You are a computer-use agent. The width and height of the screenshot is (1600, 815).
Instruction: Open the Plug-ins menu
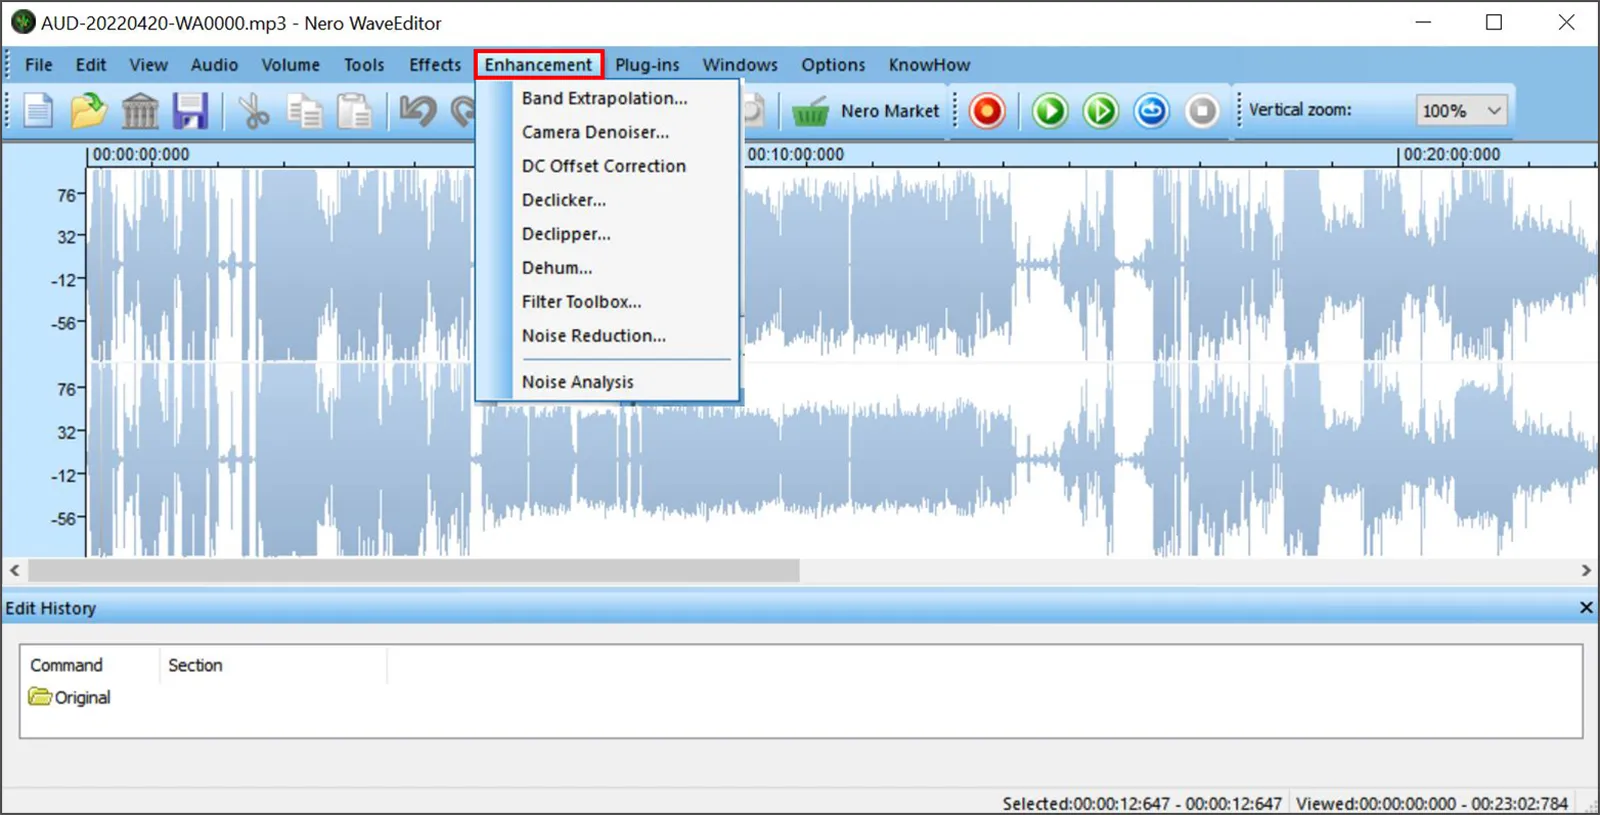pyautogui.click(x=647, y=65)
